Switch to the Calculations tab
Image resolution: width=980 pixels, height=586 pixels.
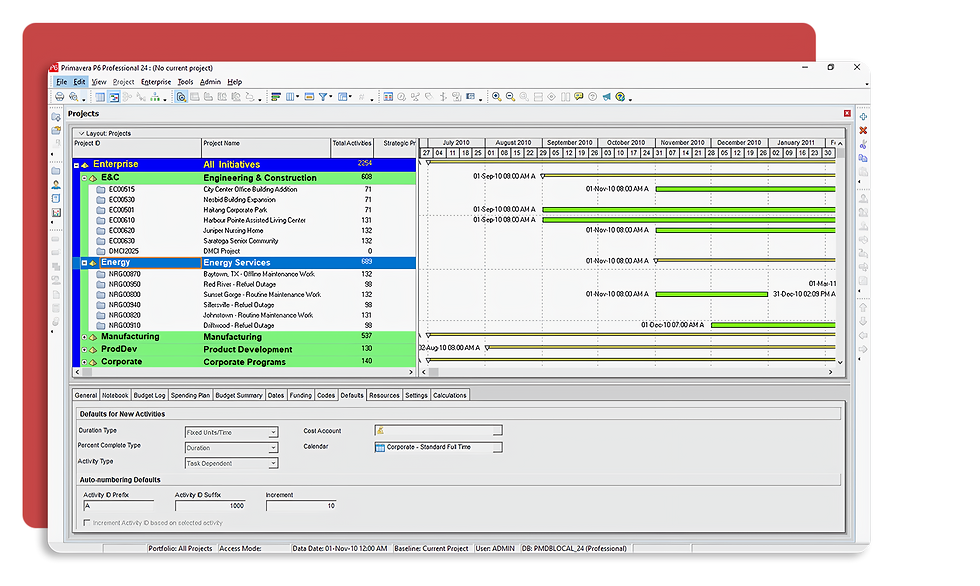click(449, 395)
